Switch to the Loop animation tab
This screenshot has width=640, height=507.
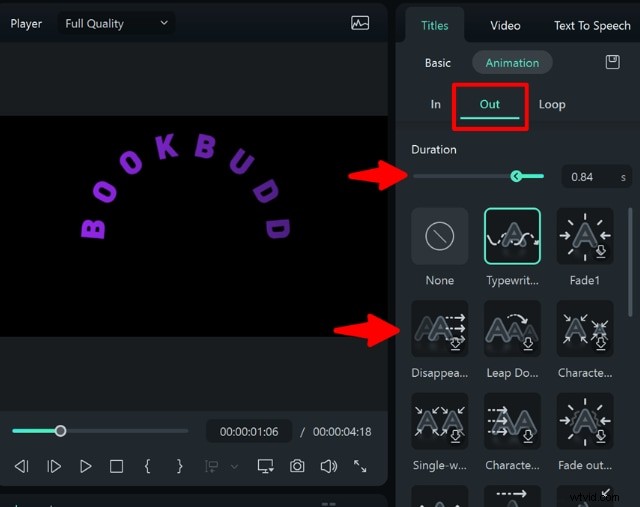[552, 104]
